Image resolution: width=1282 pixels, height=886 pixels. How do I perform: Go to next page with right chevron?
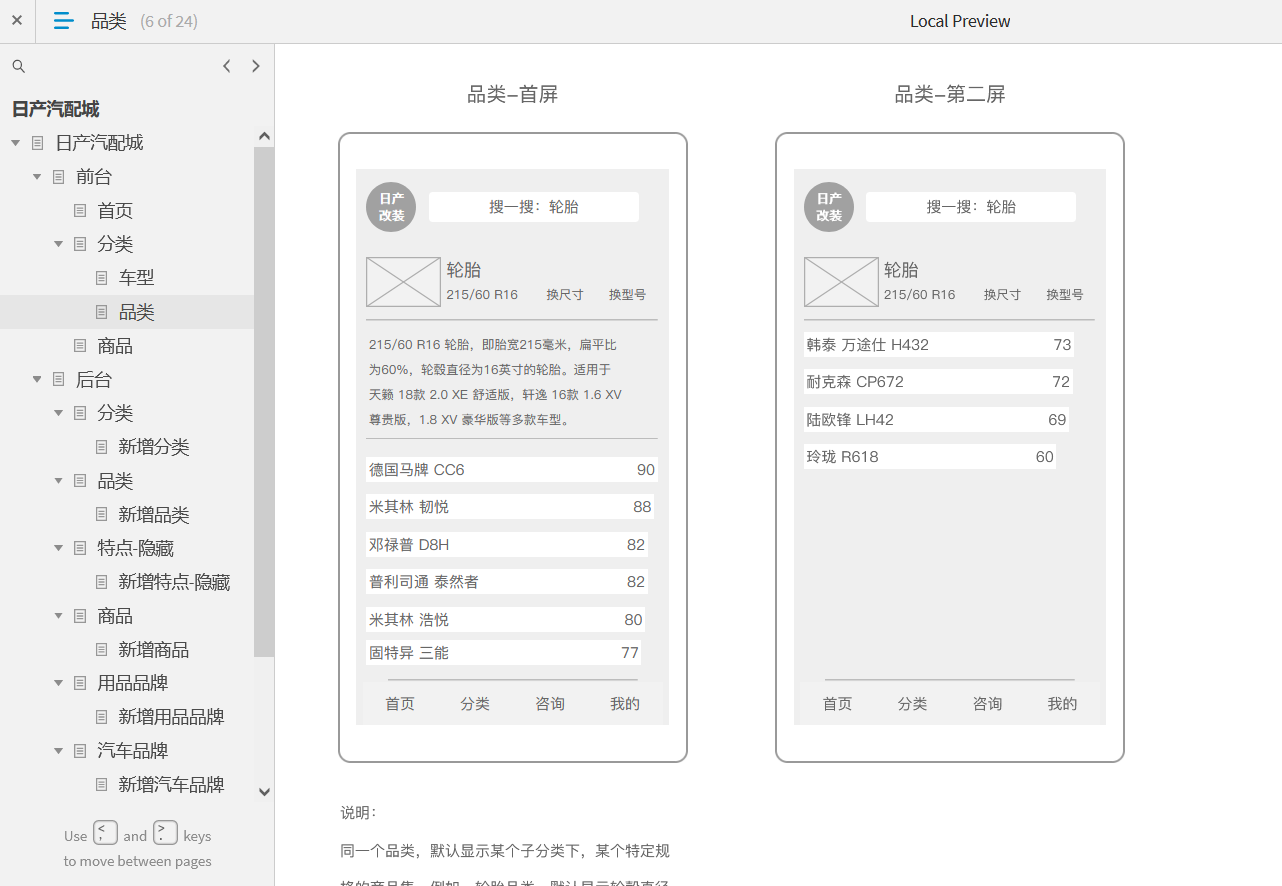256,66
